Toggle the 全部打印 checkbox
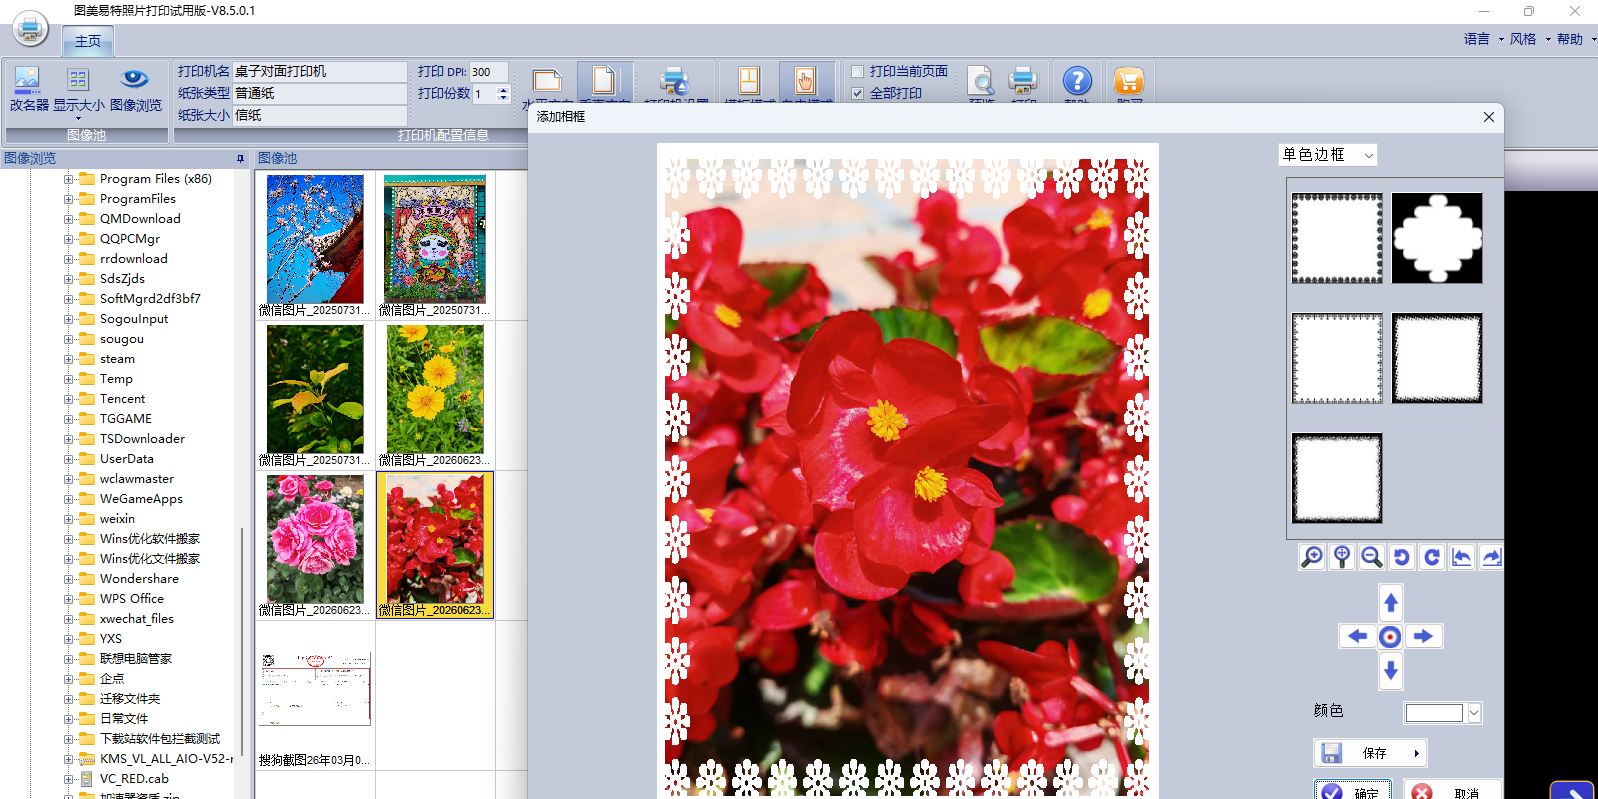 pos(858,93)
